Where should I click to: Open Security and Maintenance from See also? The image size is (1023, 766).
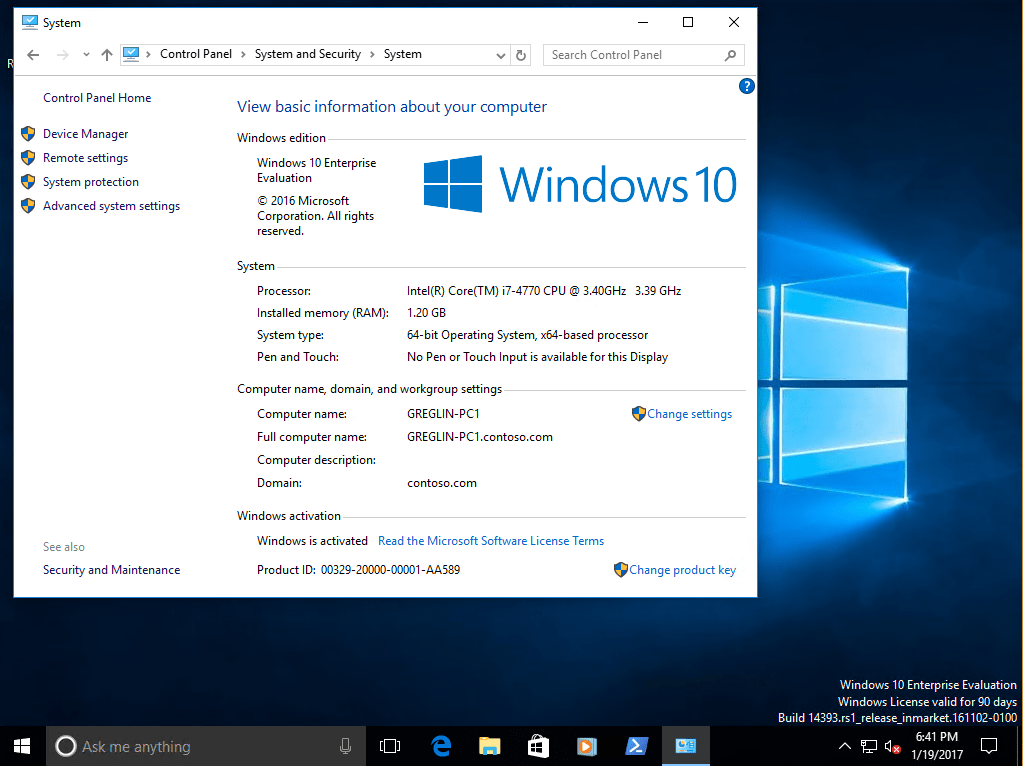pos(111,569)
